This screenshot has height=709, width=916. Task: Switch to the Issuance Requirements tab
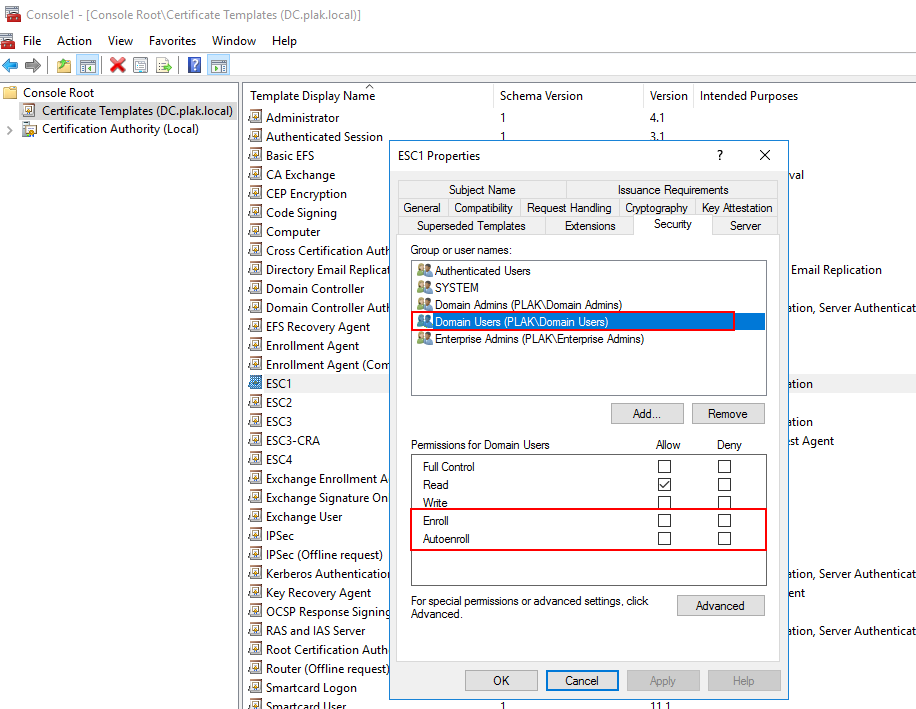[672, 190]
